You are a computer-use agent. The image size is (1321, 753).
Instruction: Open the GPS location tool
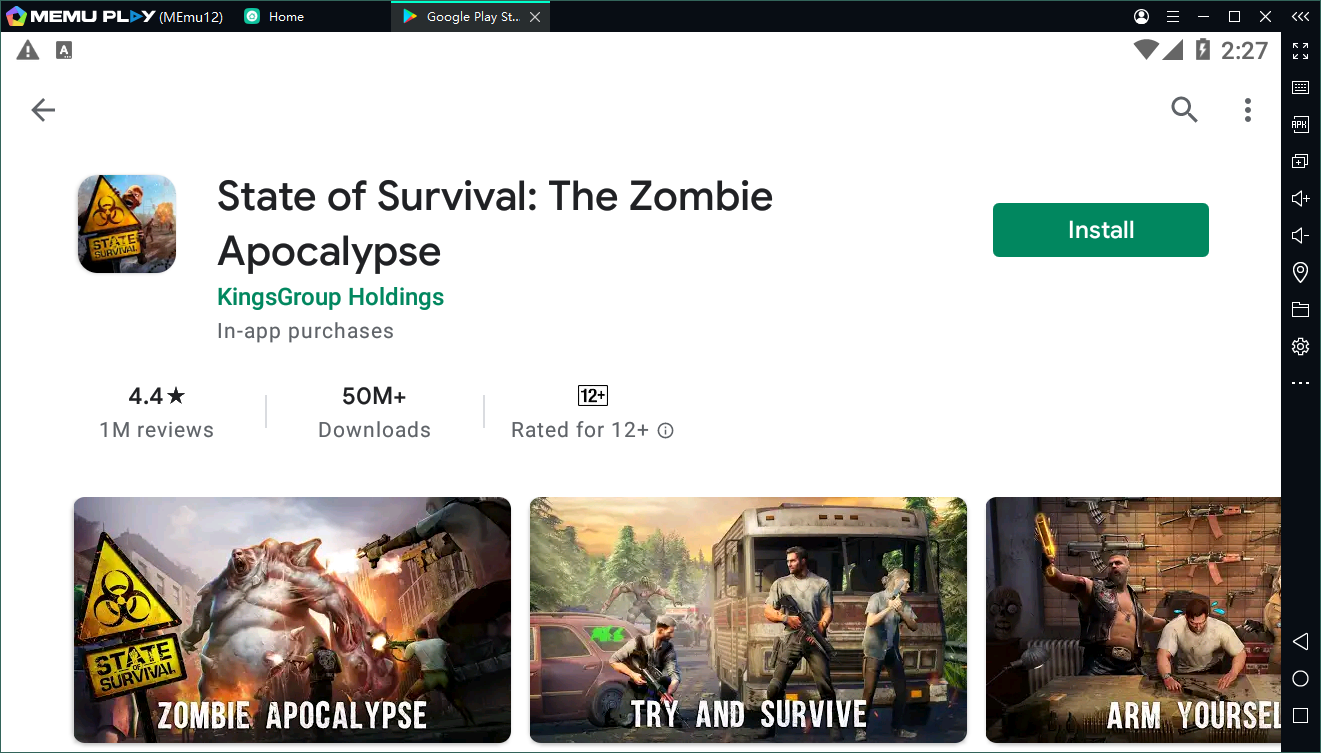(1300, 272)
